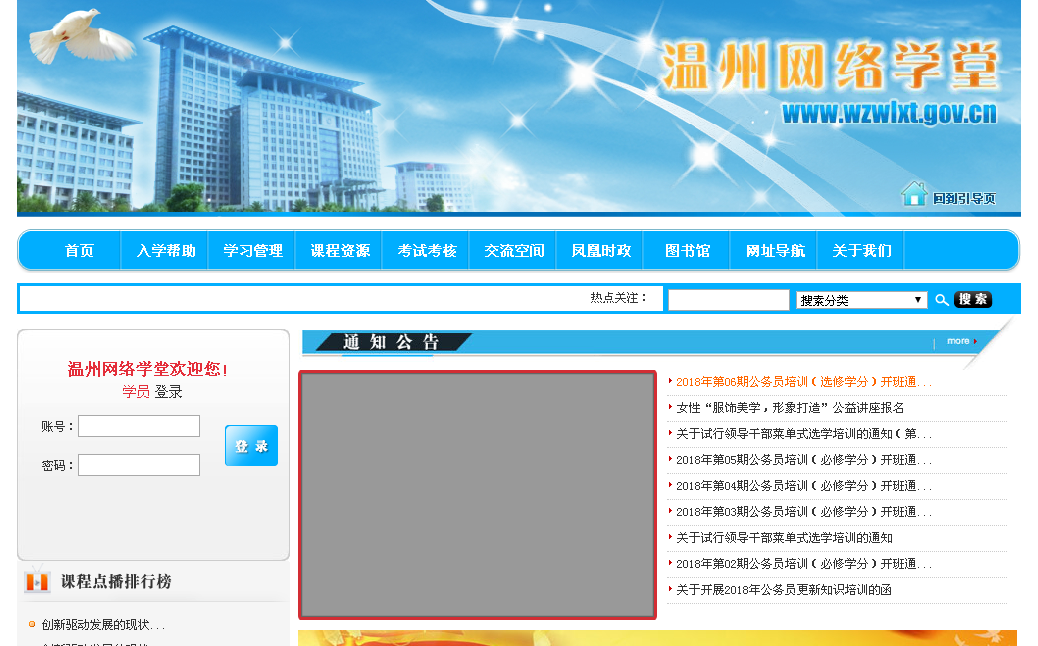Image resolution: width=1038 pixels, height=646 pixels.
Task: Click the 搜索 button in search bar
Action: coord(973,300)
